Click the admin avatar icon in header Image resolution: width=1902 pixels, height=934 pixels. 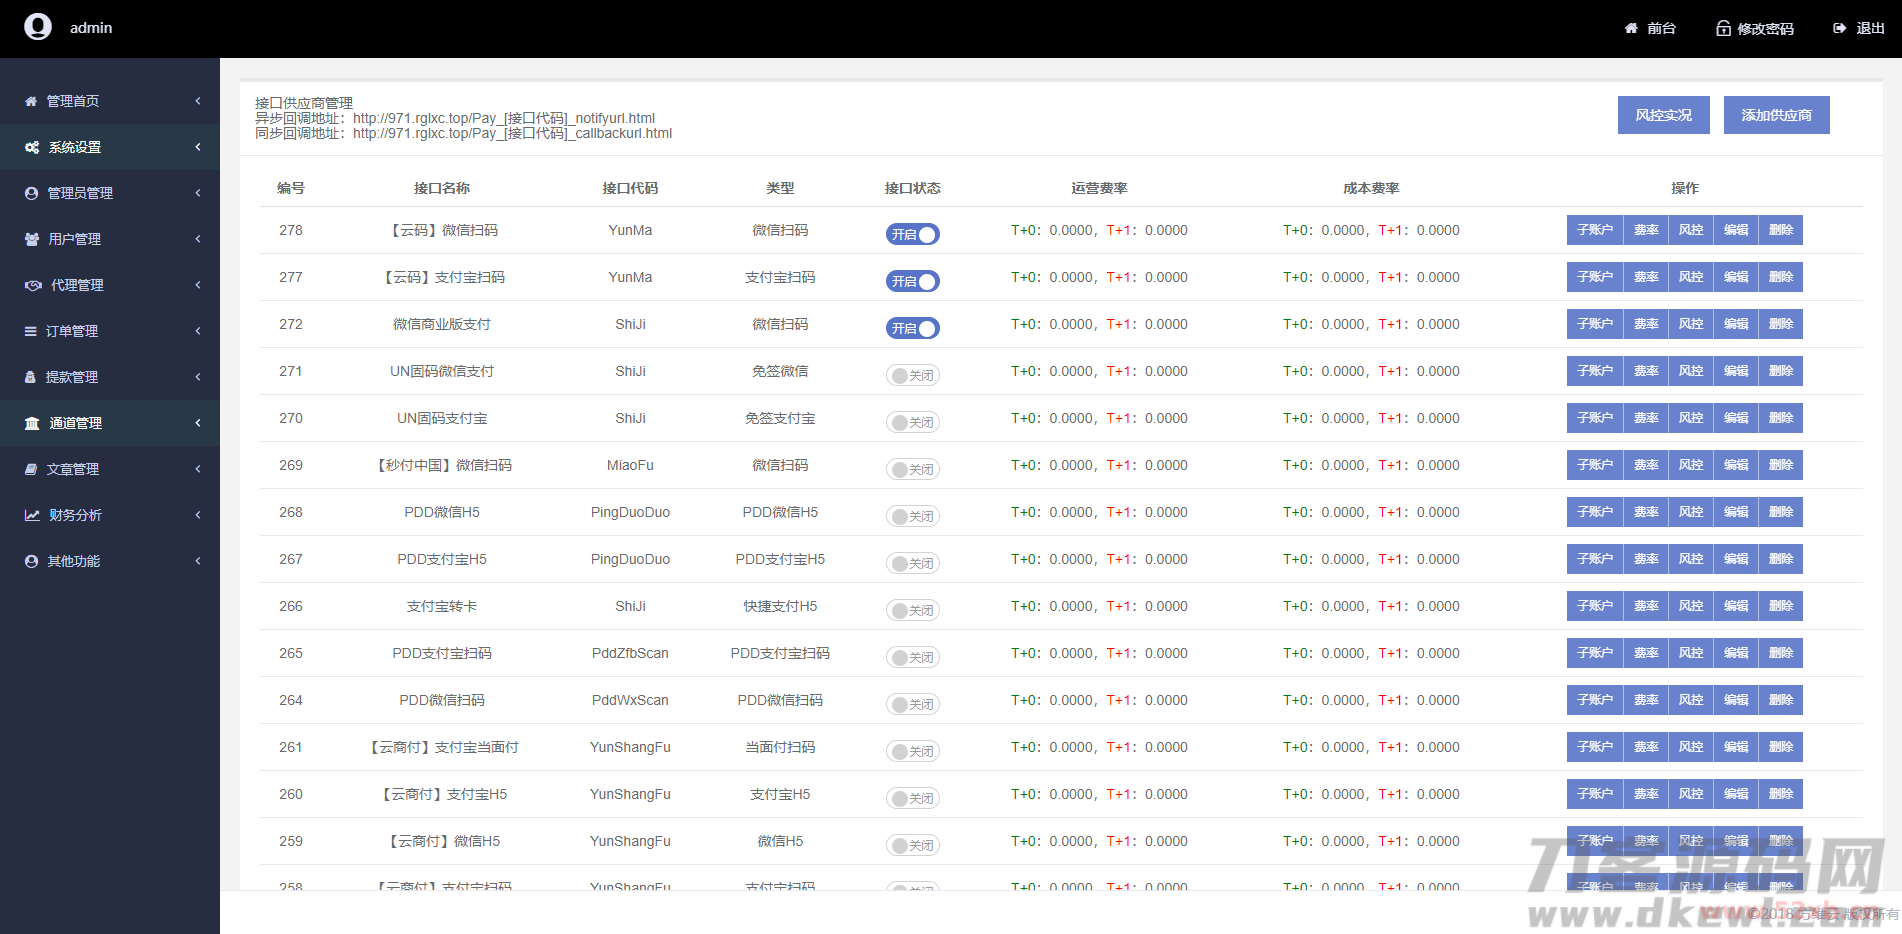tap(38, 27)
